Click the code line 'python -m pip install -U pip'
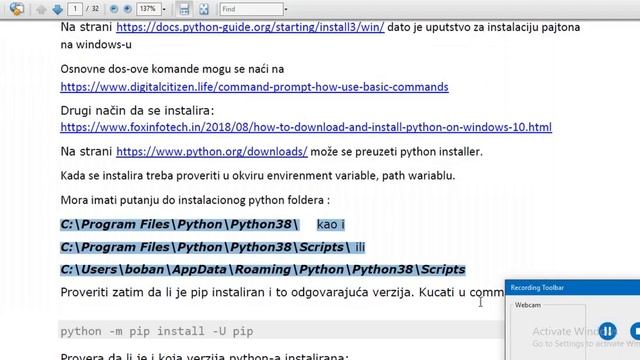 point(157,331)
